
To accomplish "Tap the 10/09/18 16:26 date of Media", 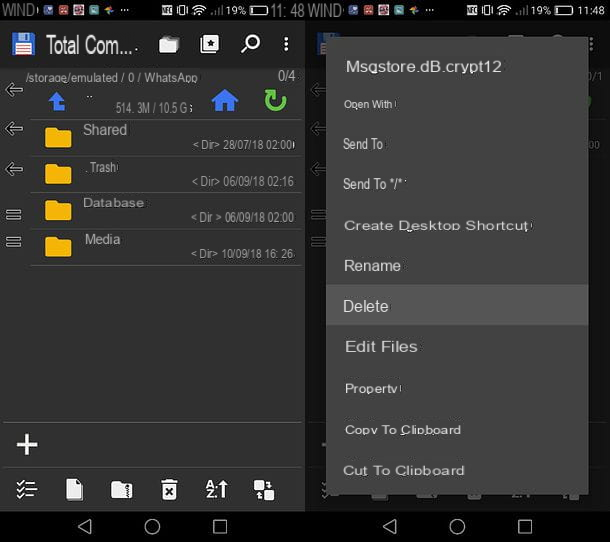I will (258, 254).
